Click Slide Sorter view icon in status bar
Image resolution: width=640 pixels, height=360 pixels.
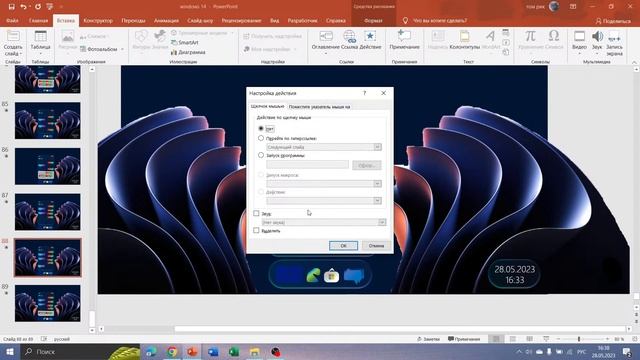(513, 339)
